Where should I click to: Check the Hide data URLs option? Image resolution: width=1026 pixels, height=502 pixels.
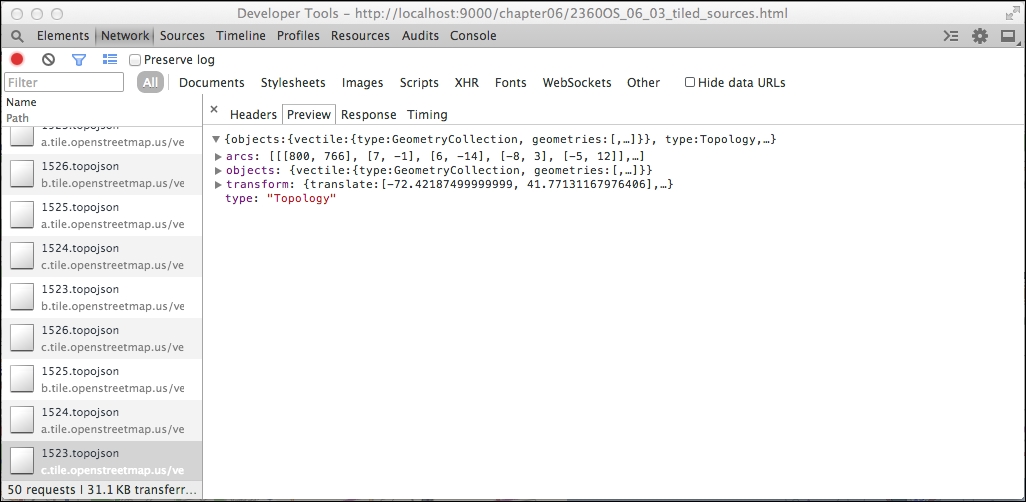coord(690,82)
